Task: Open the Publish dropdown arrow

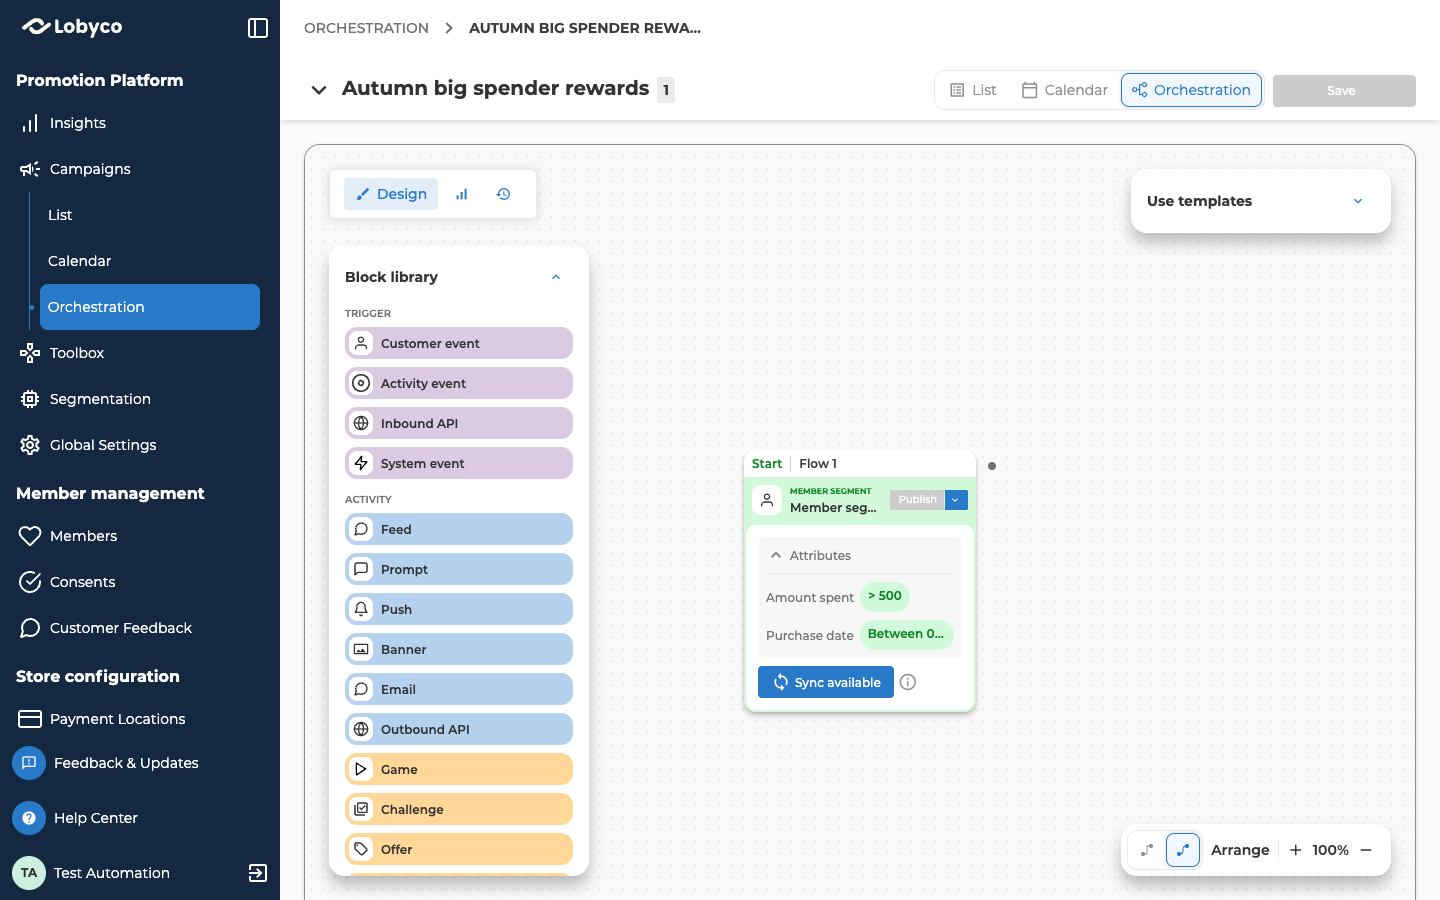Action: coord(956,500)
